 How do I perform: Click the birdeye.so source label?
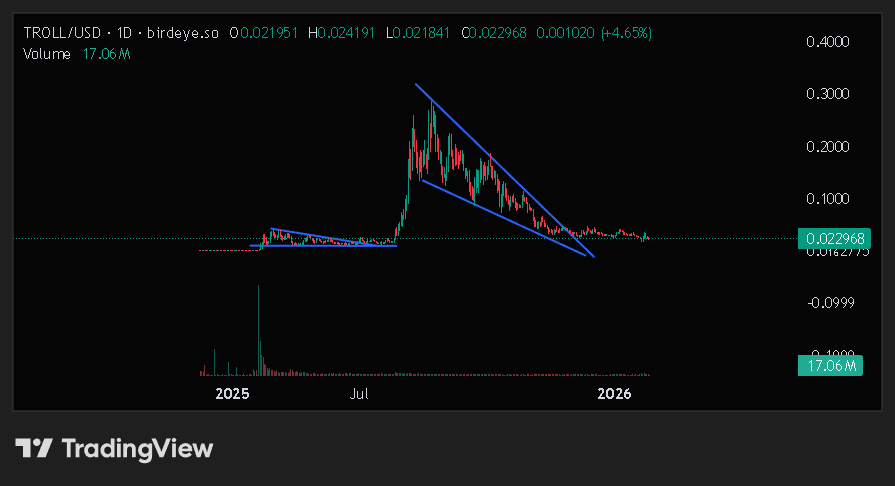[183, 33]
